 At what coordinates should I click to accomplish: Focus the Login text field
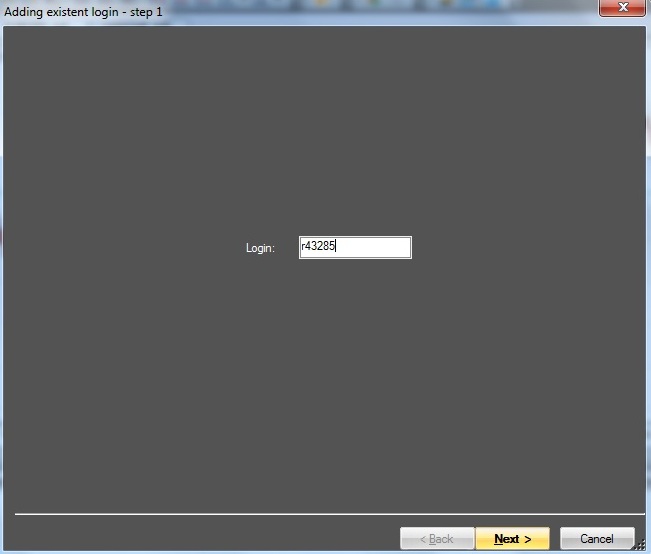pyautogui.click(x=355, y=247)
